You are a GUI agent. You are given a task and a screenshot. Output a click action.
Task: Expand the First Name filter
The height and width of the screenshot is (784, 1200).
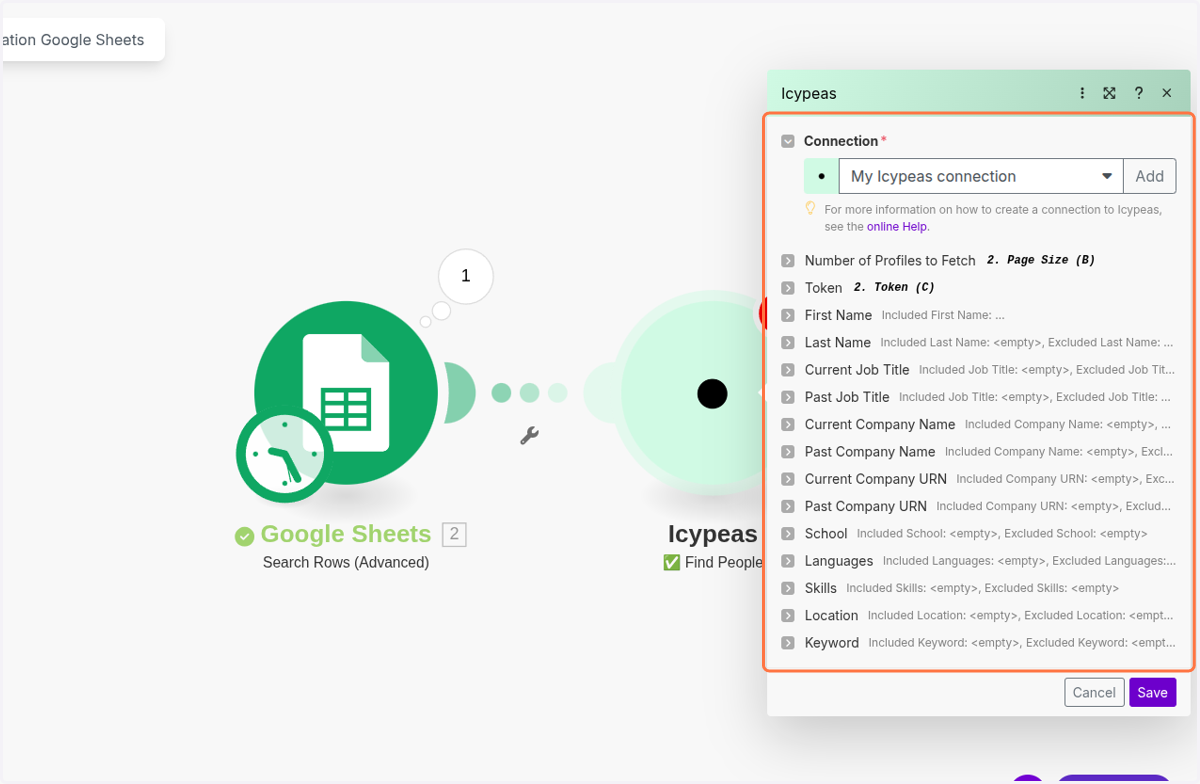[x=788, y=315]
